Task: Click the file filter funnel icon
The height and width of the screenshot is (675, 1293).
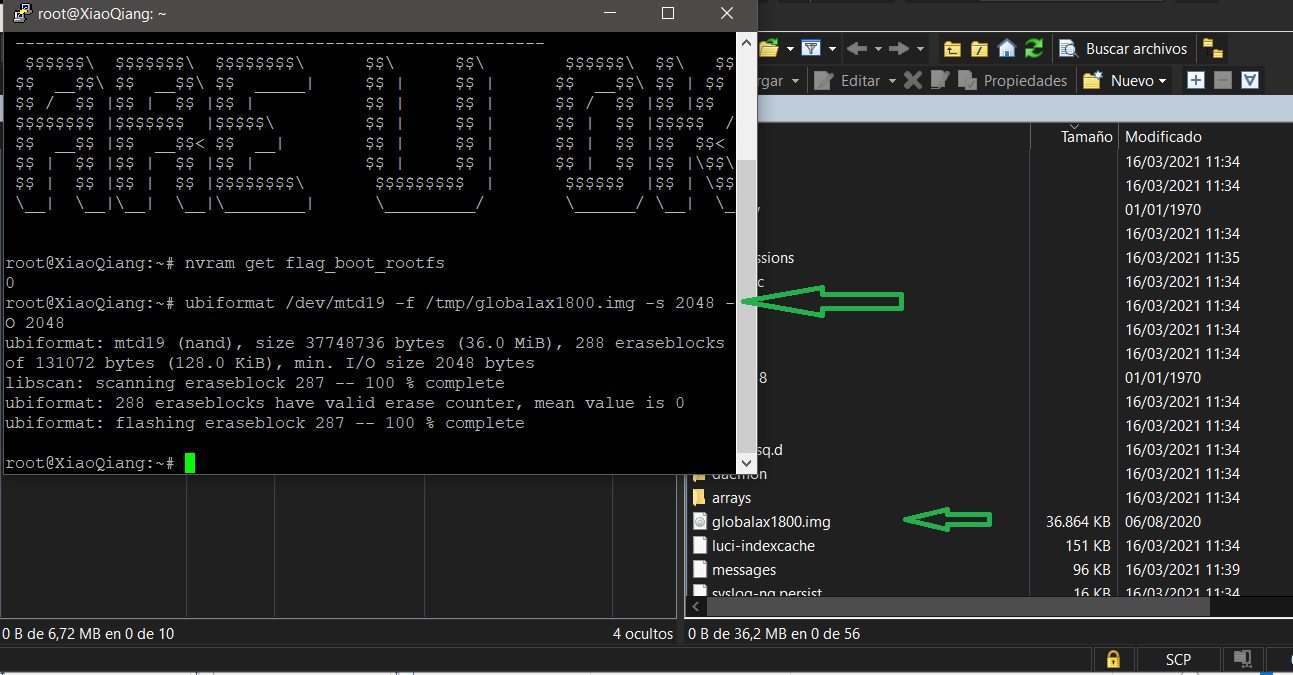Action: 811,48
